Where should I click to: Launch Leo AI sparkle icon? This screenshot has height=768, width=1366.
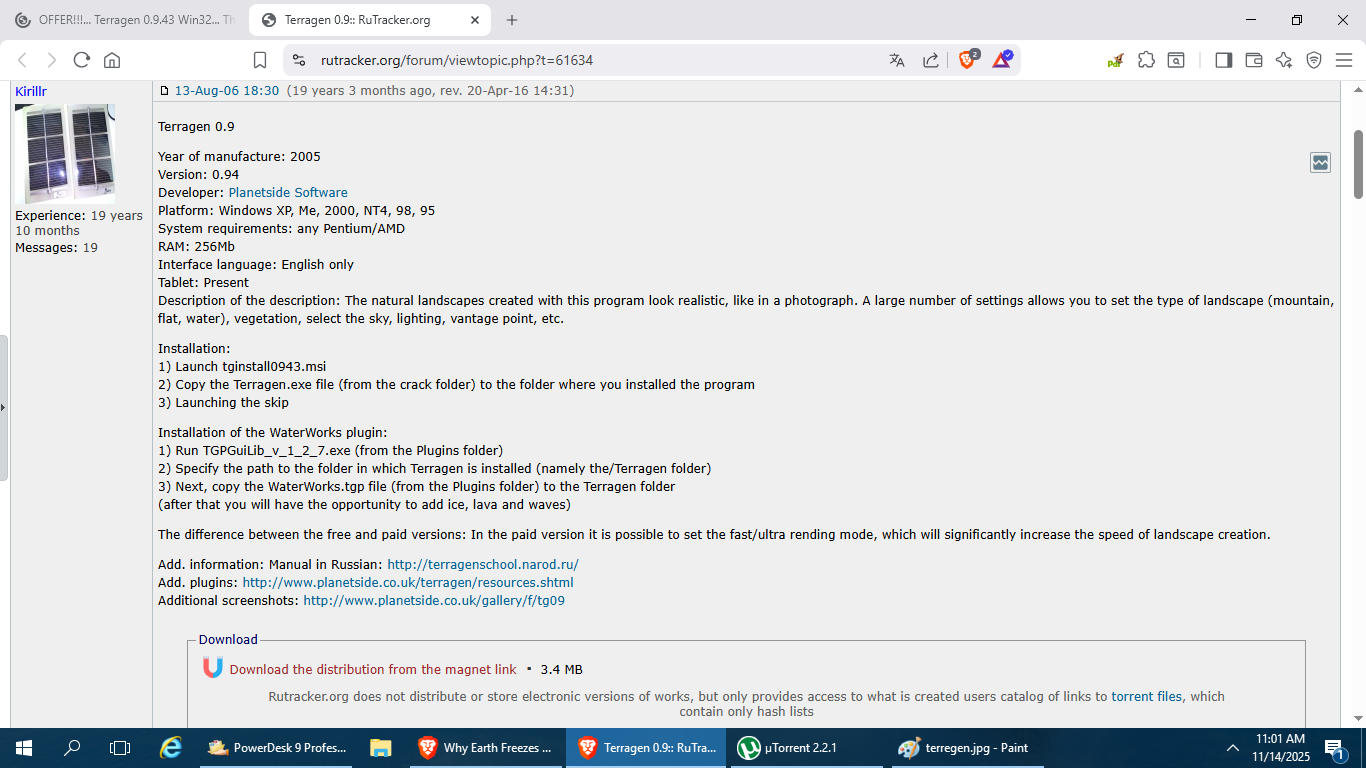click(1284, 60)
